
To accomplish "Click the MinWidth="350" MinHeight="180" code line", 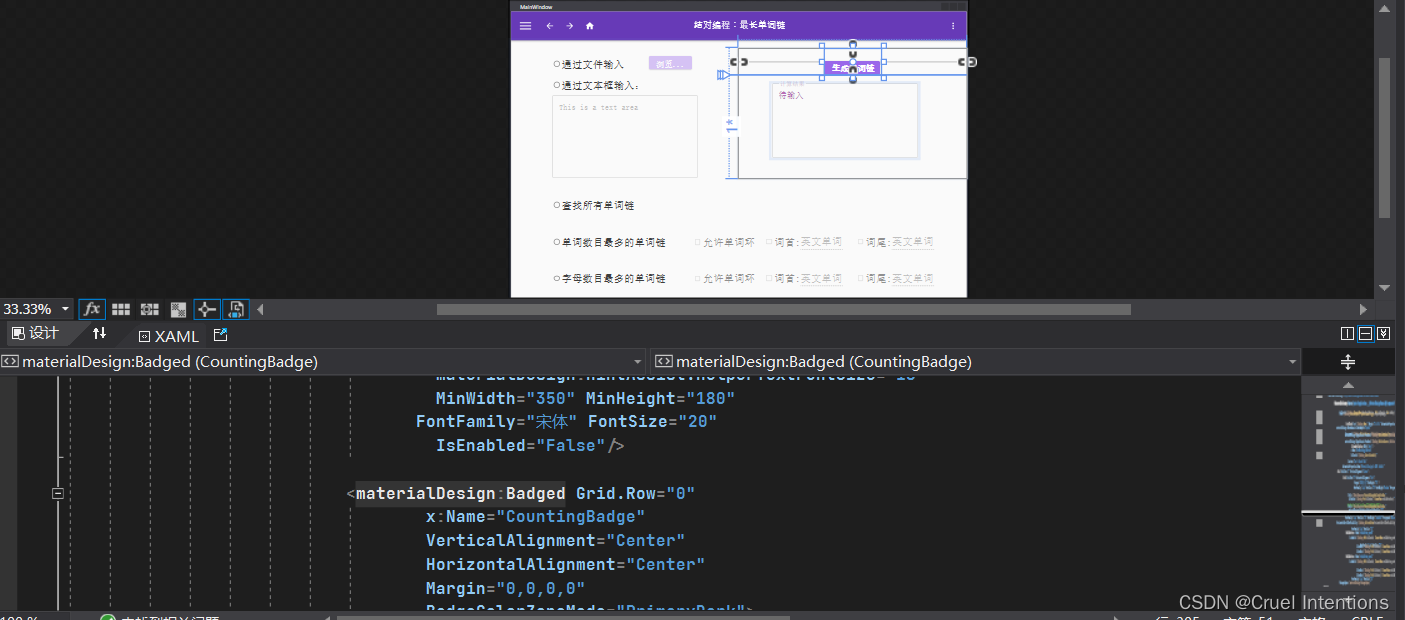I will point(585,398).
